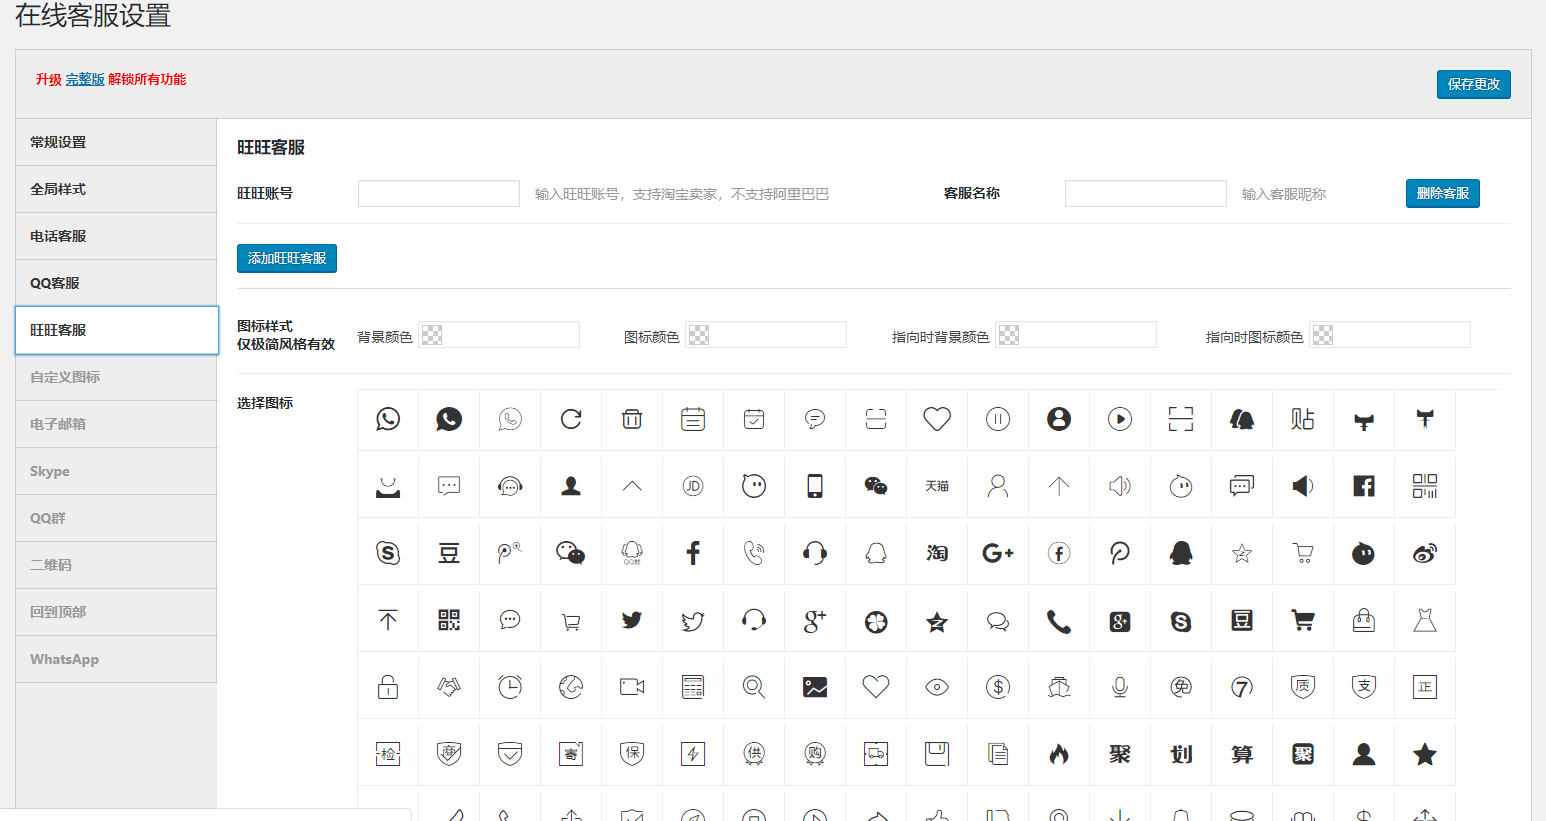The image size is (1546, 821).
Task: Select the refresh arrow icon
Action: (571, 419)
